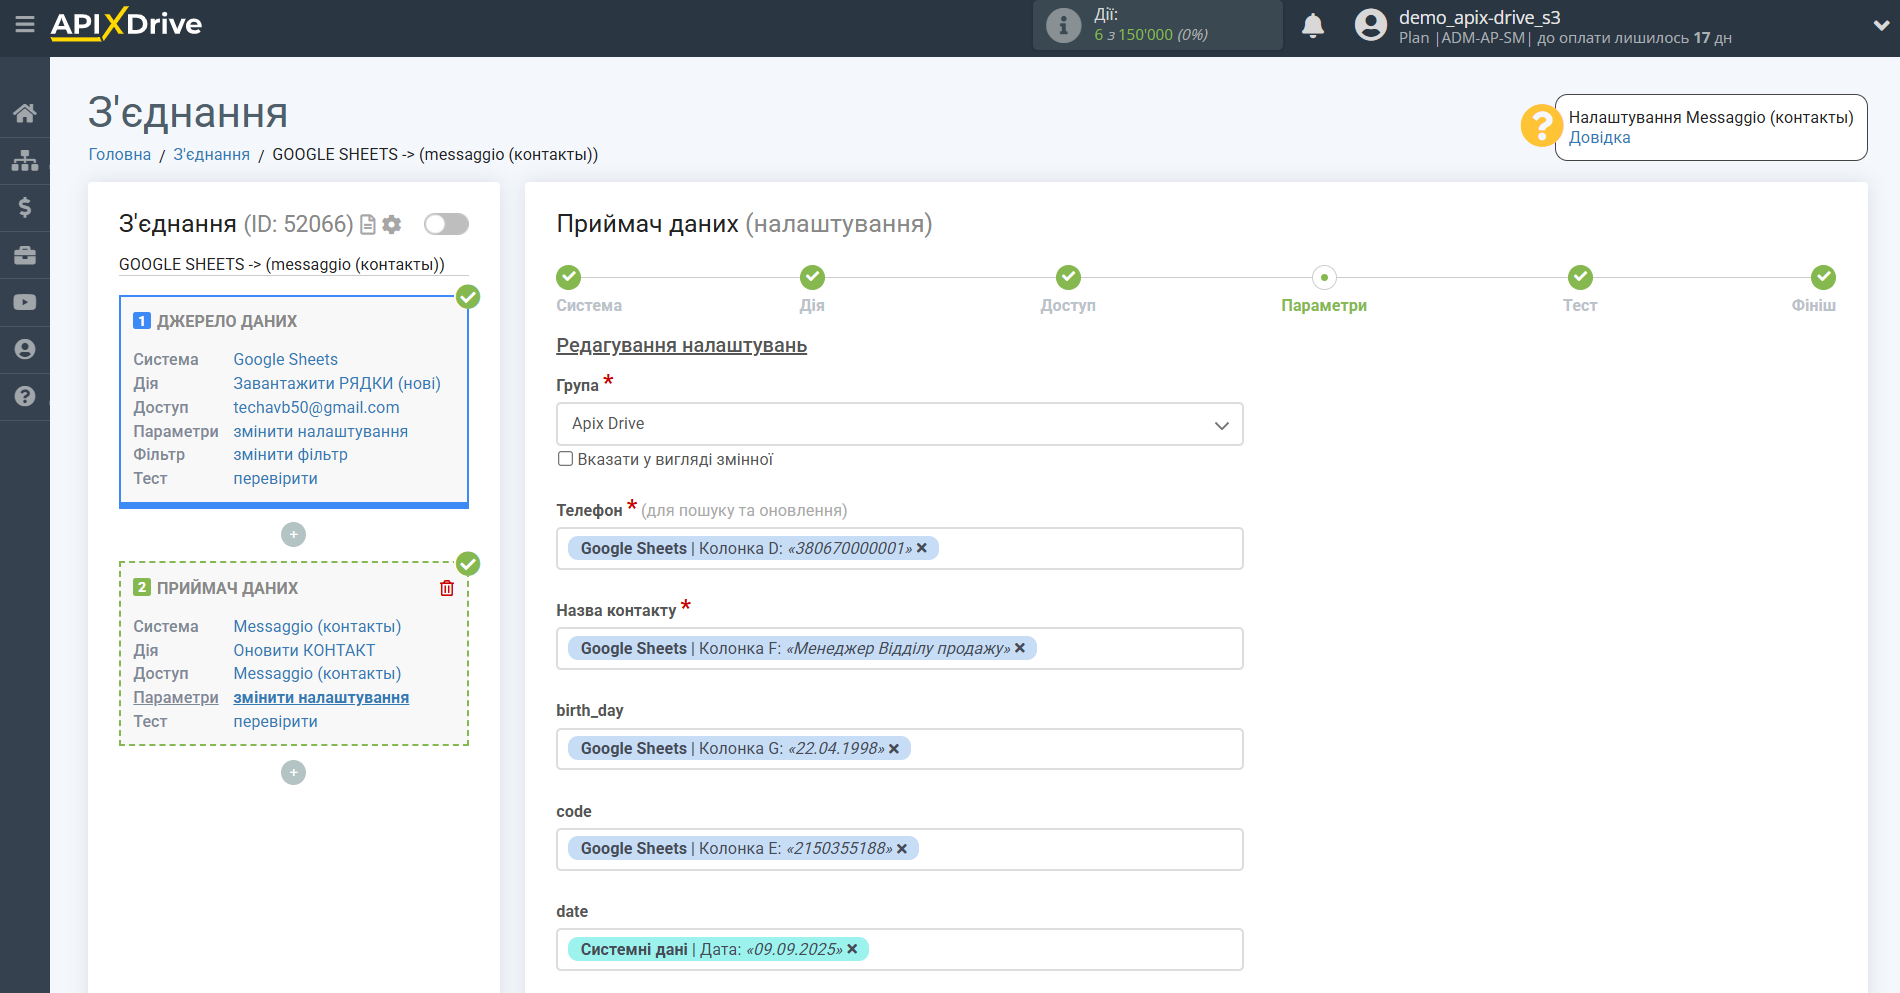Open connection settings gear icon
This screenshot has height=993, width=1900.
tap(392, 225)
